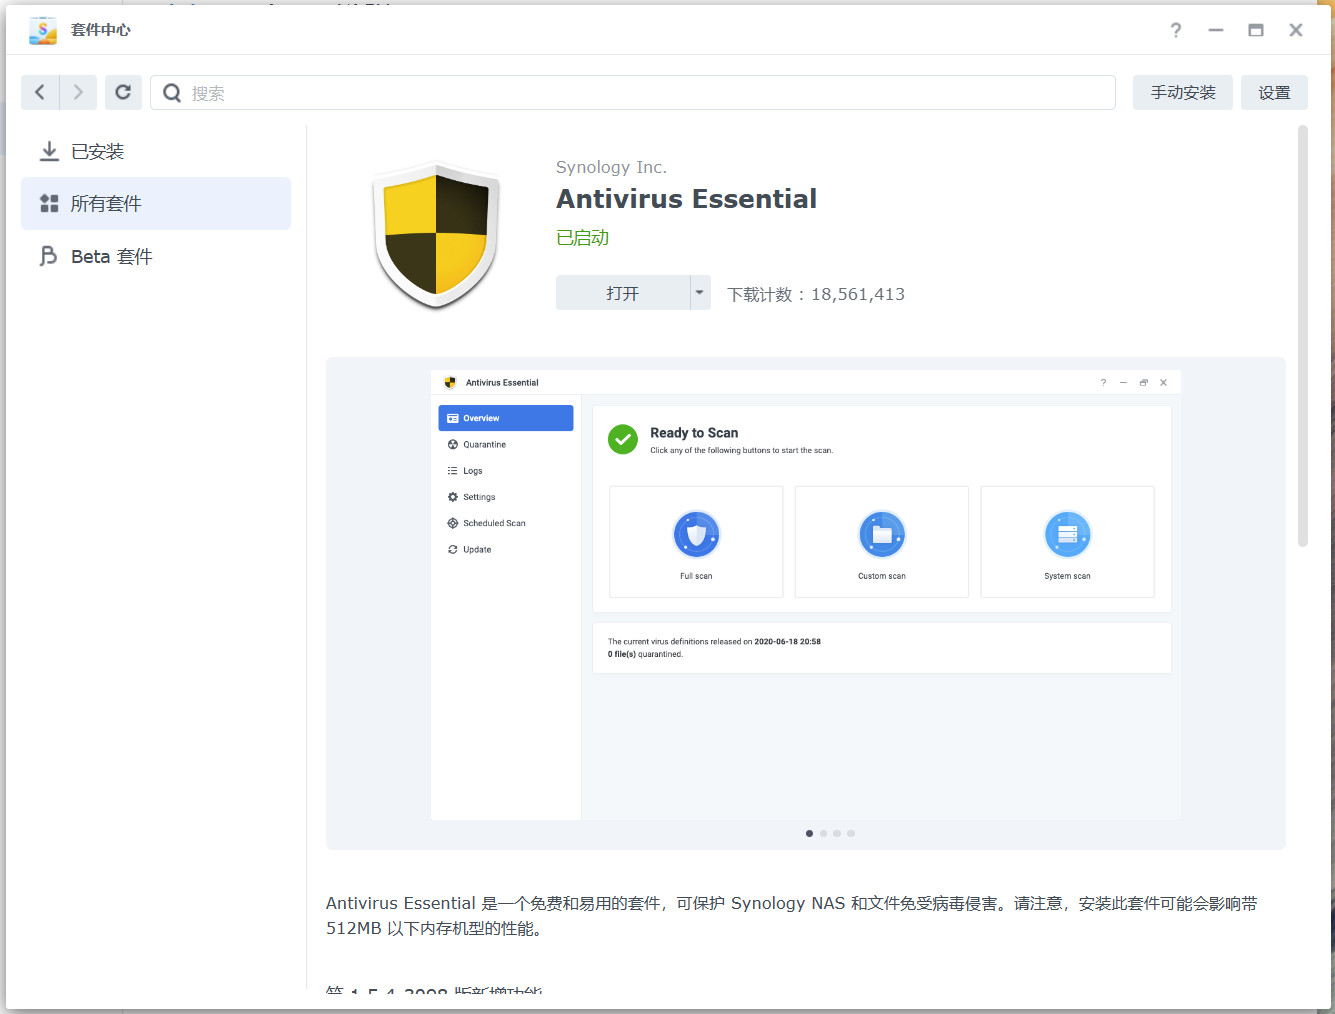Show the third screenshot via carousel dot
Viewport: 1335px width, 1014px height.
(837, 833)
